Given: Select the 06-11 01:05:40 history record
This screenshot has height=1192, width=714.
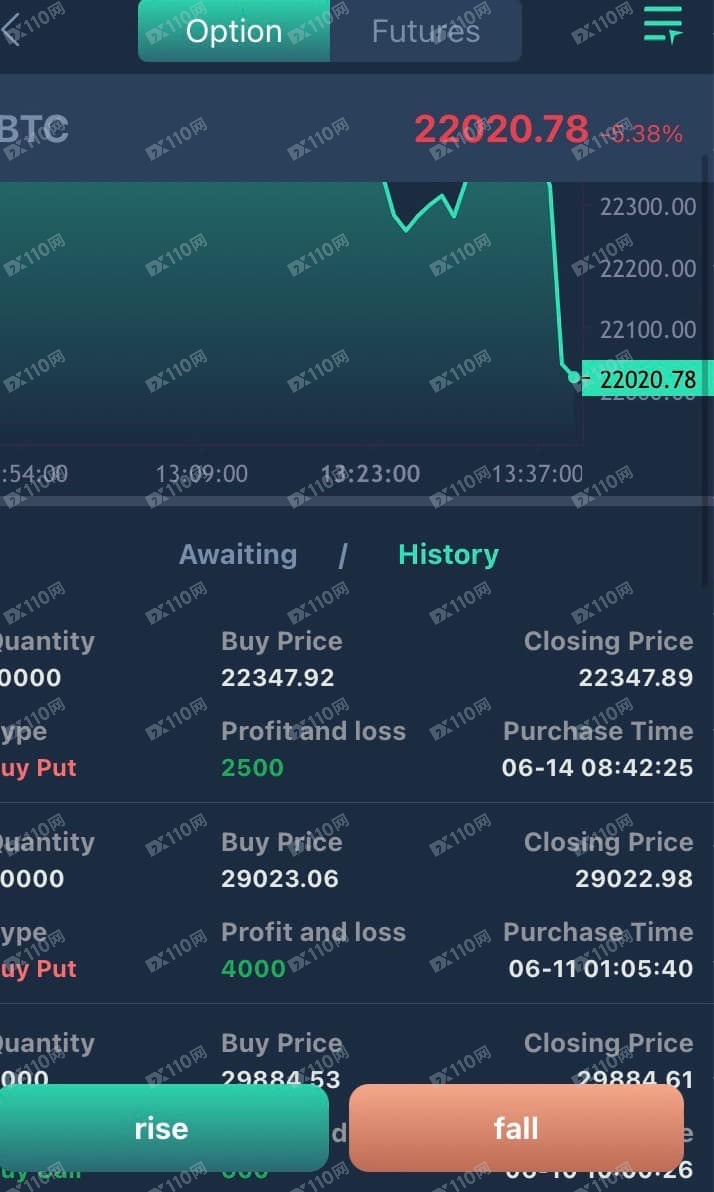Looking at the screenshot, I should pyautogui.click(x=357, y=905).
